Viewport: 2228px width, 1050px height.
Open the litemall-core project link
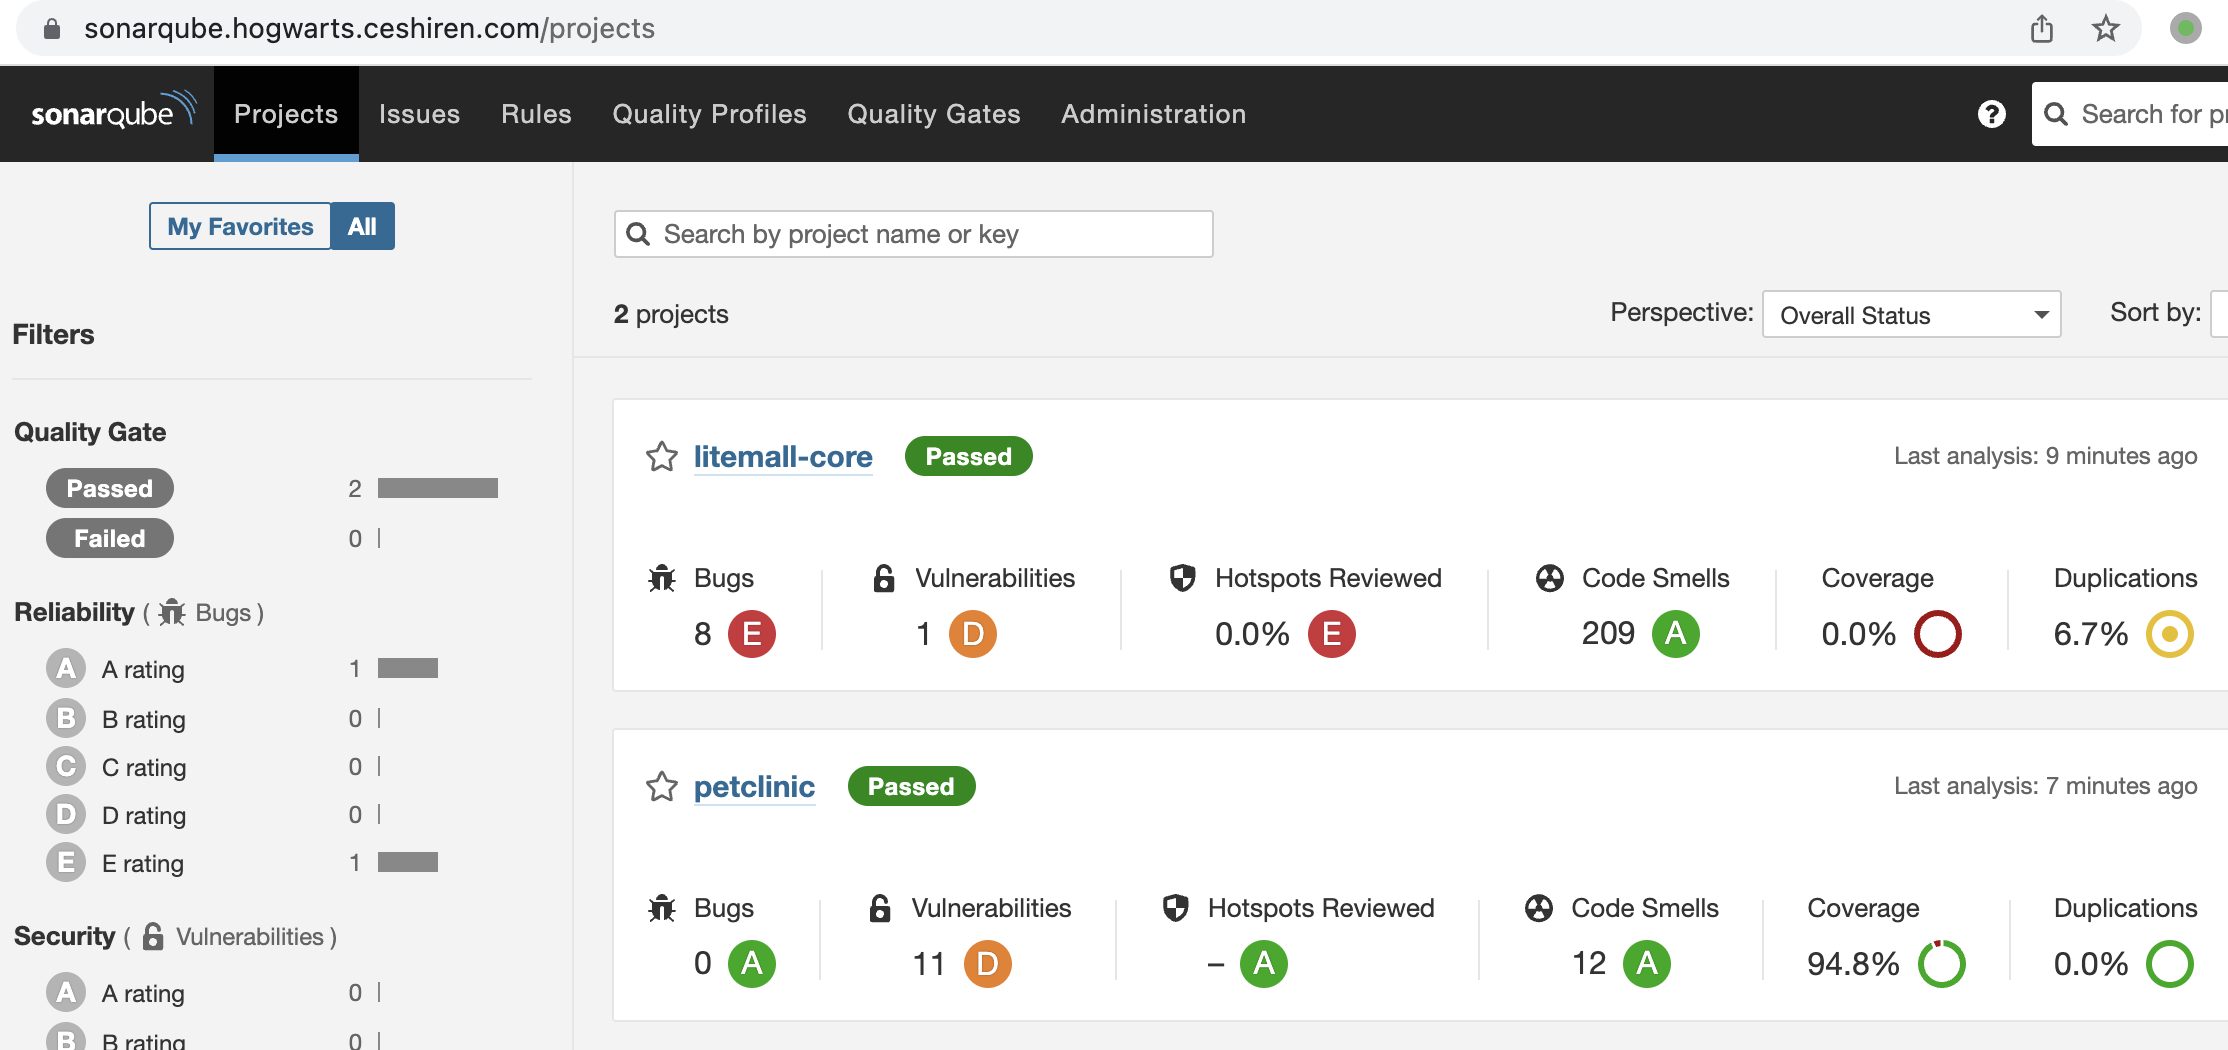783,457
